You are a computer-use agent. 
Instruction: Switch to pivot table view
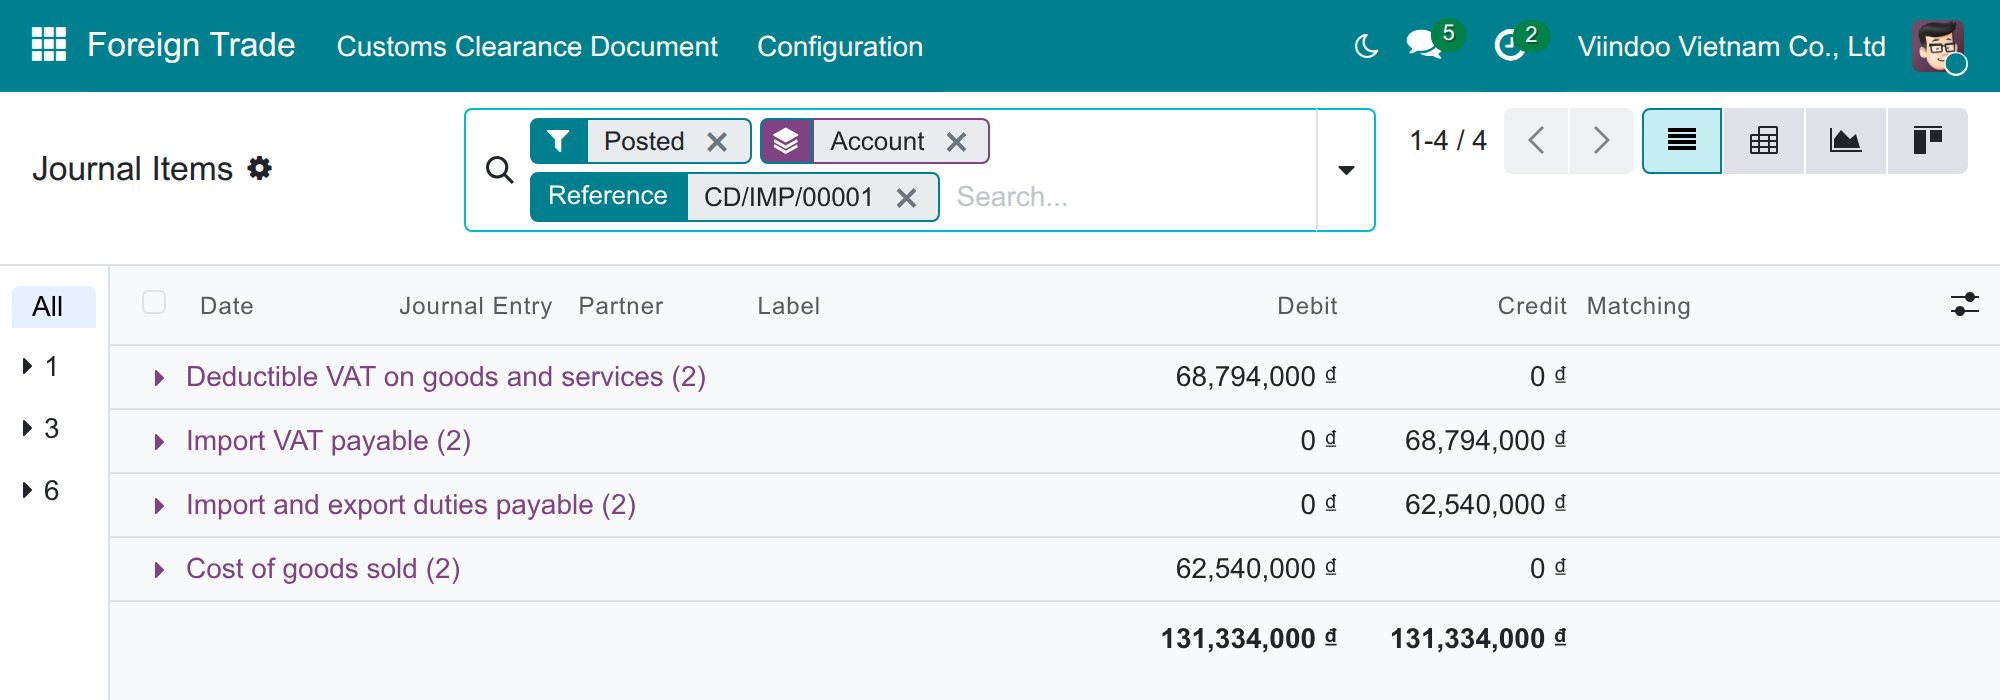[1764, 141]
